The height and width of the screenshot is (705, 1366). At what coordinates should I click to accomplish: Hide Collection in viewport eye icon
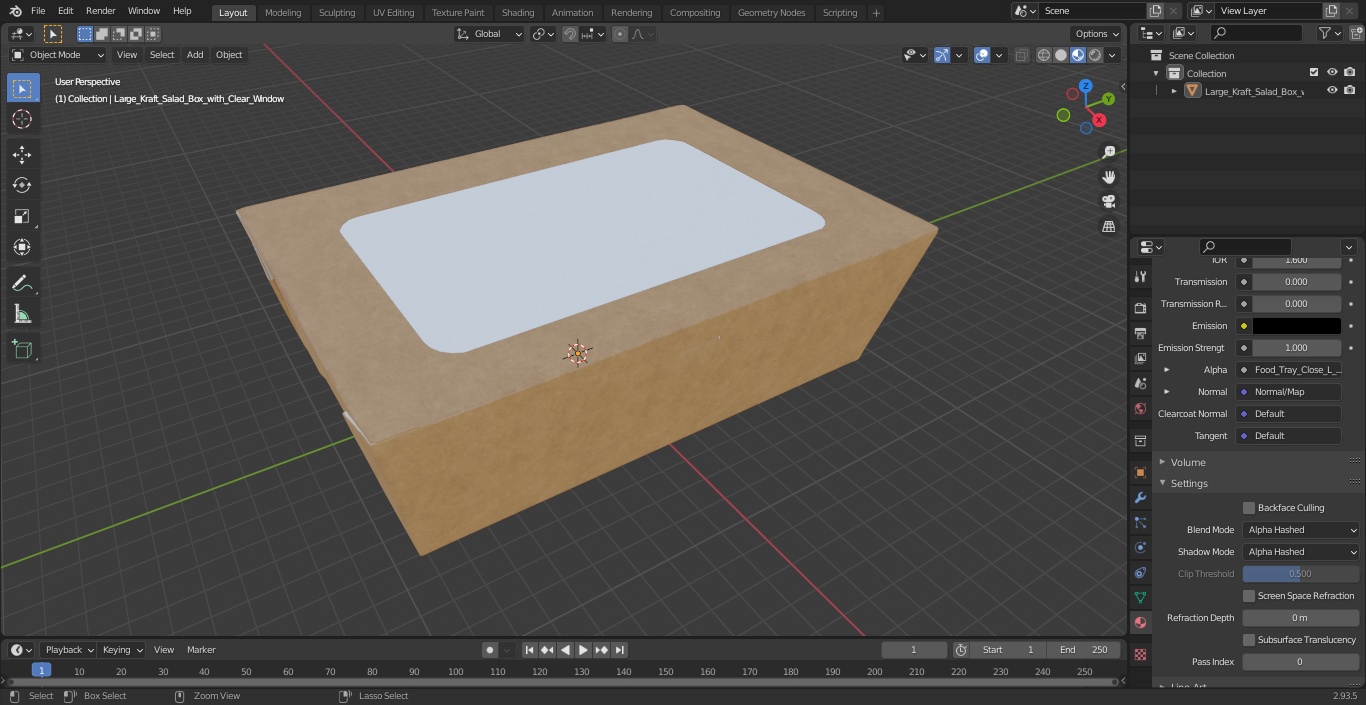[1332, 73]
